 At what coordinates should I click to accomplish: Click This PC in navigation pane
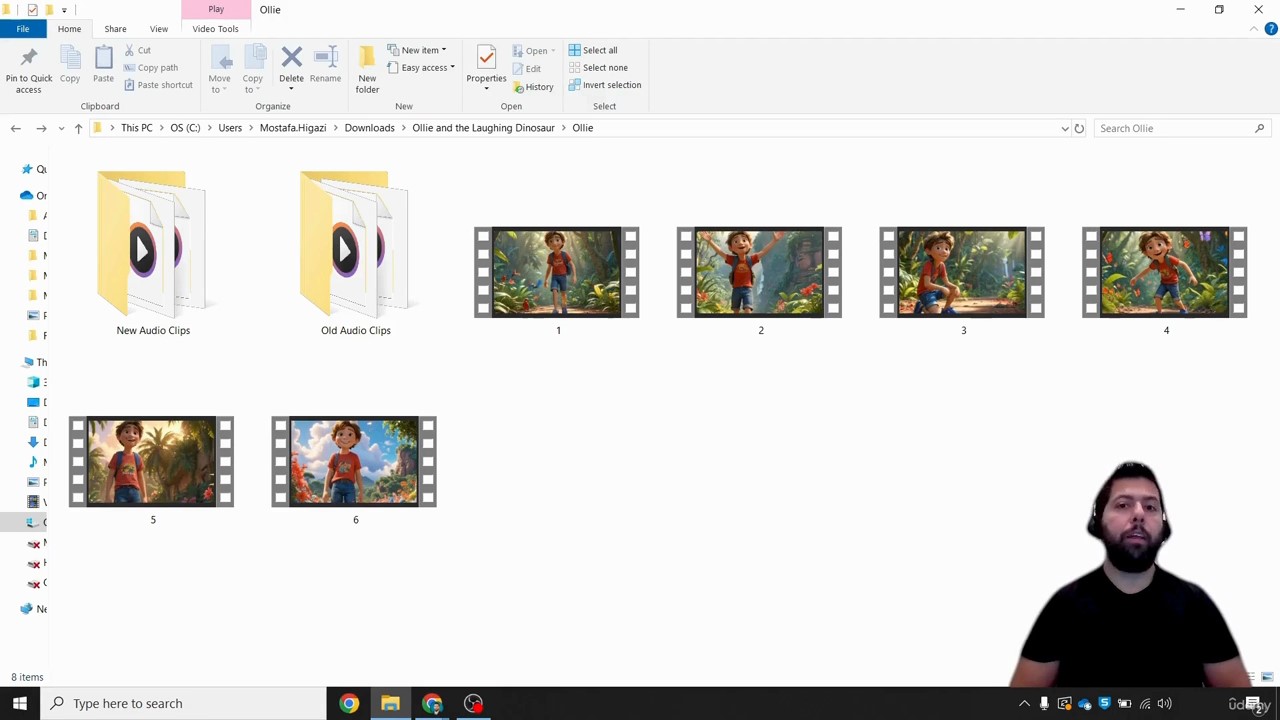(35, 362)
